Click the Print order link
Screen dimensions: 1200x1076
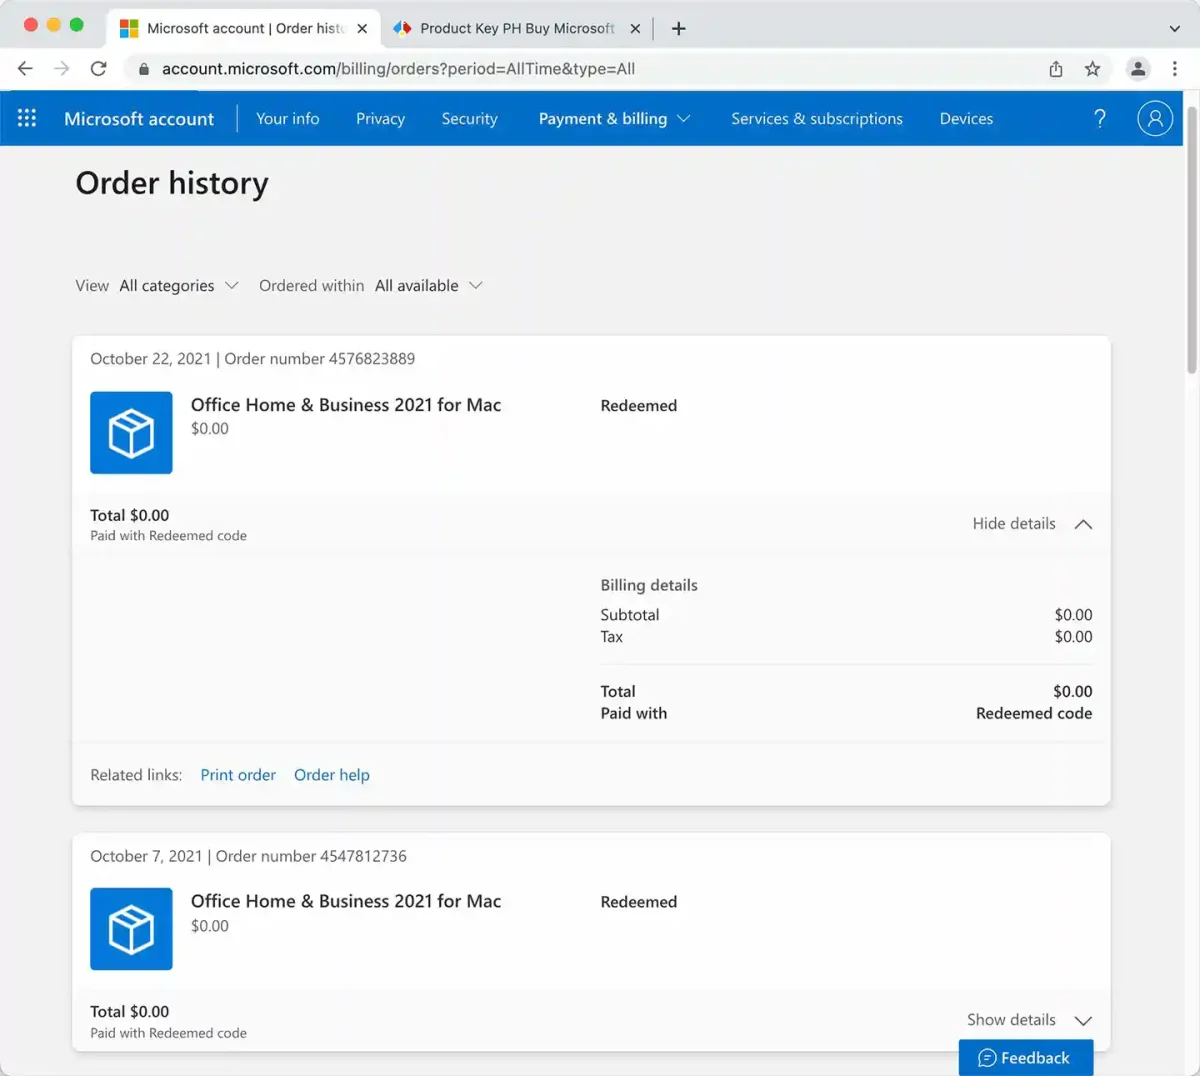(x=238, y=774)
